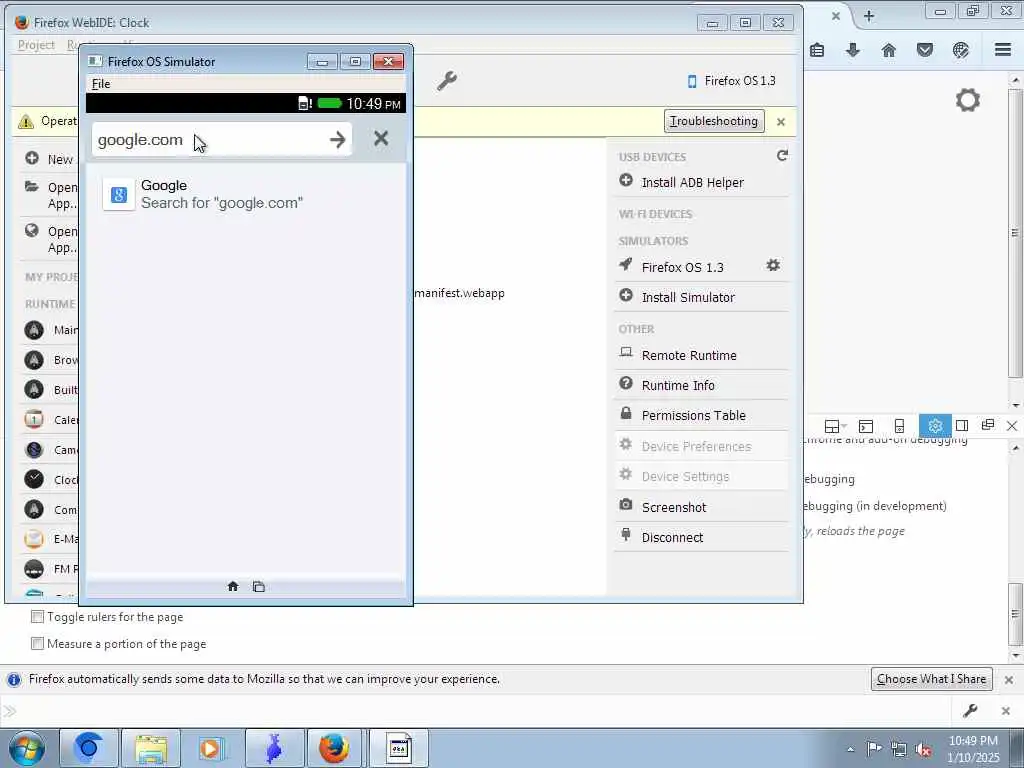The height and width of the screenshot is (768, 1024).
Task: Submit the URL with the go arrow
Action: point(337,139)
